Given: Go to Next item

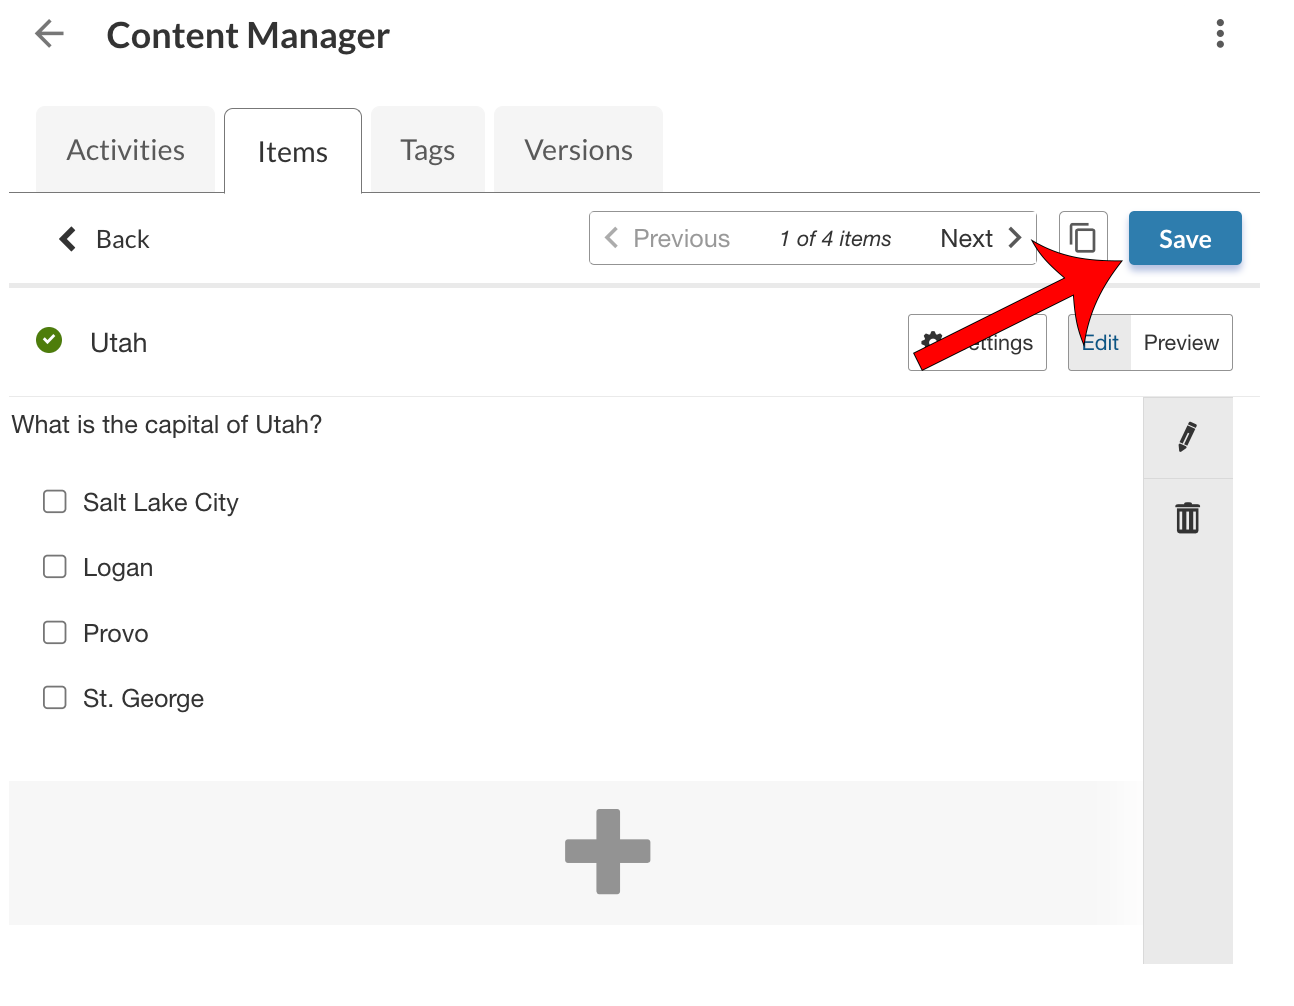Looking at the screenshot, I should pos(980,238).
